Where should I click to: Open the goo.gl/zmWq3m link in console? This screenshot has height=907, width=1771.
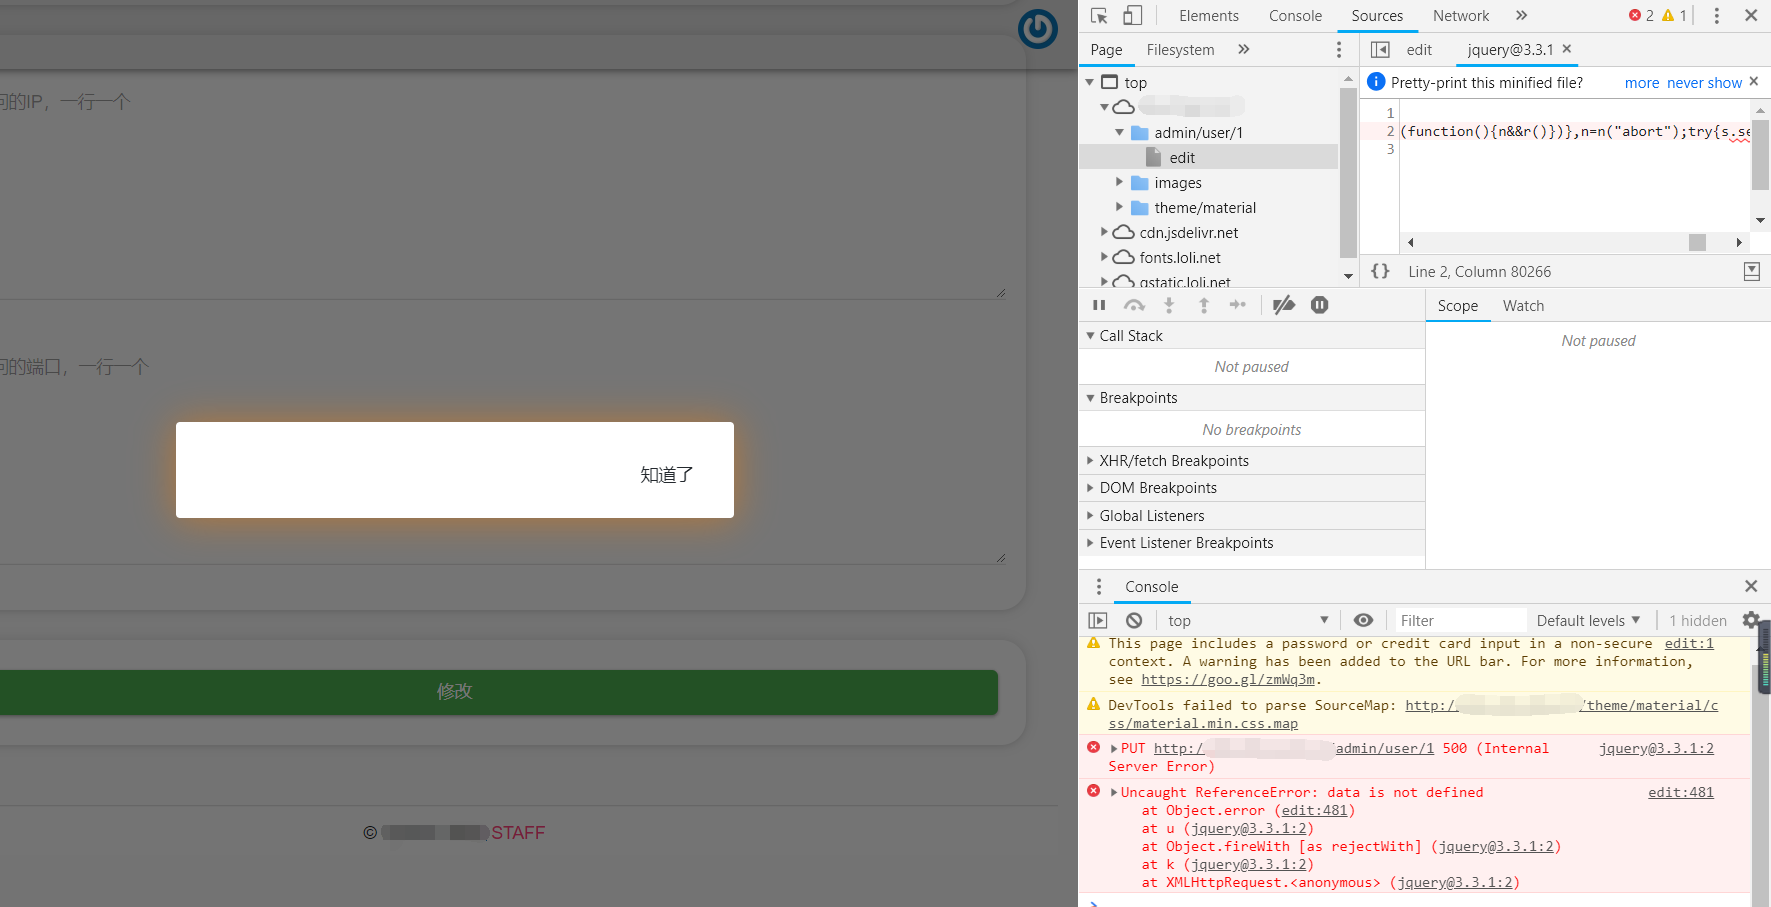tap(1228, 680)
